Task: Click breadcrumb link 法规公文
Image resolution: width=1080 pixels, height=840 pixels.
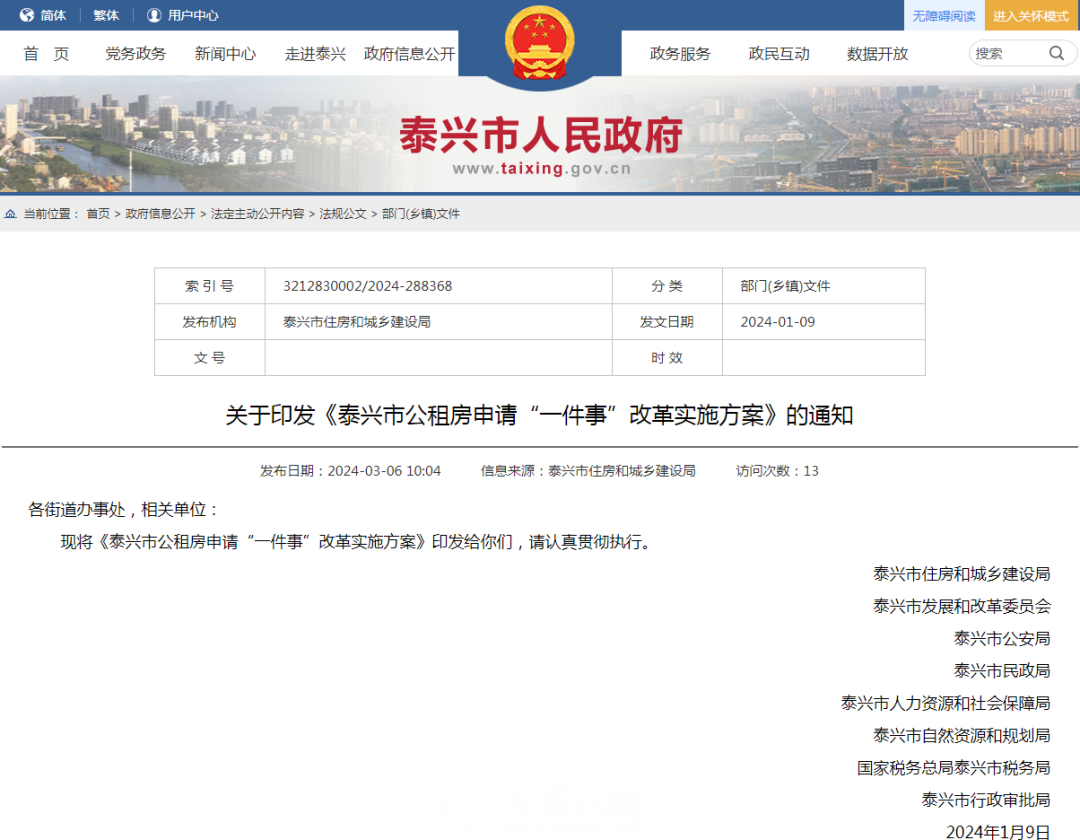Action: click(x=343, y=214)
